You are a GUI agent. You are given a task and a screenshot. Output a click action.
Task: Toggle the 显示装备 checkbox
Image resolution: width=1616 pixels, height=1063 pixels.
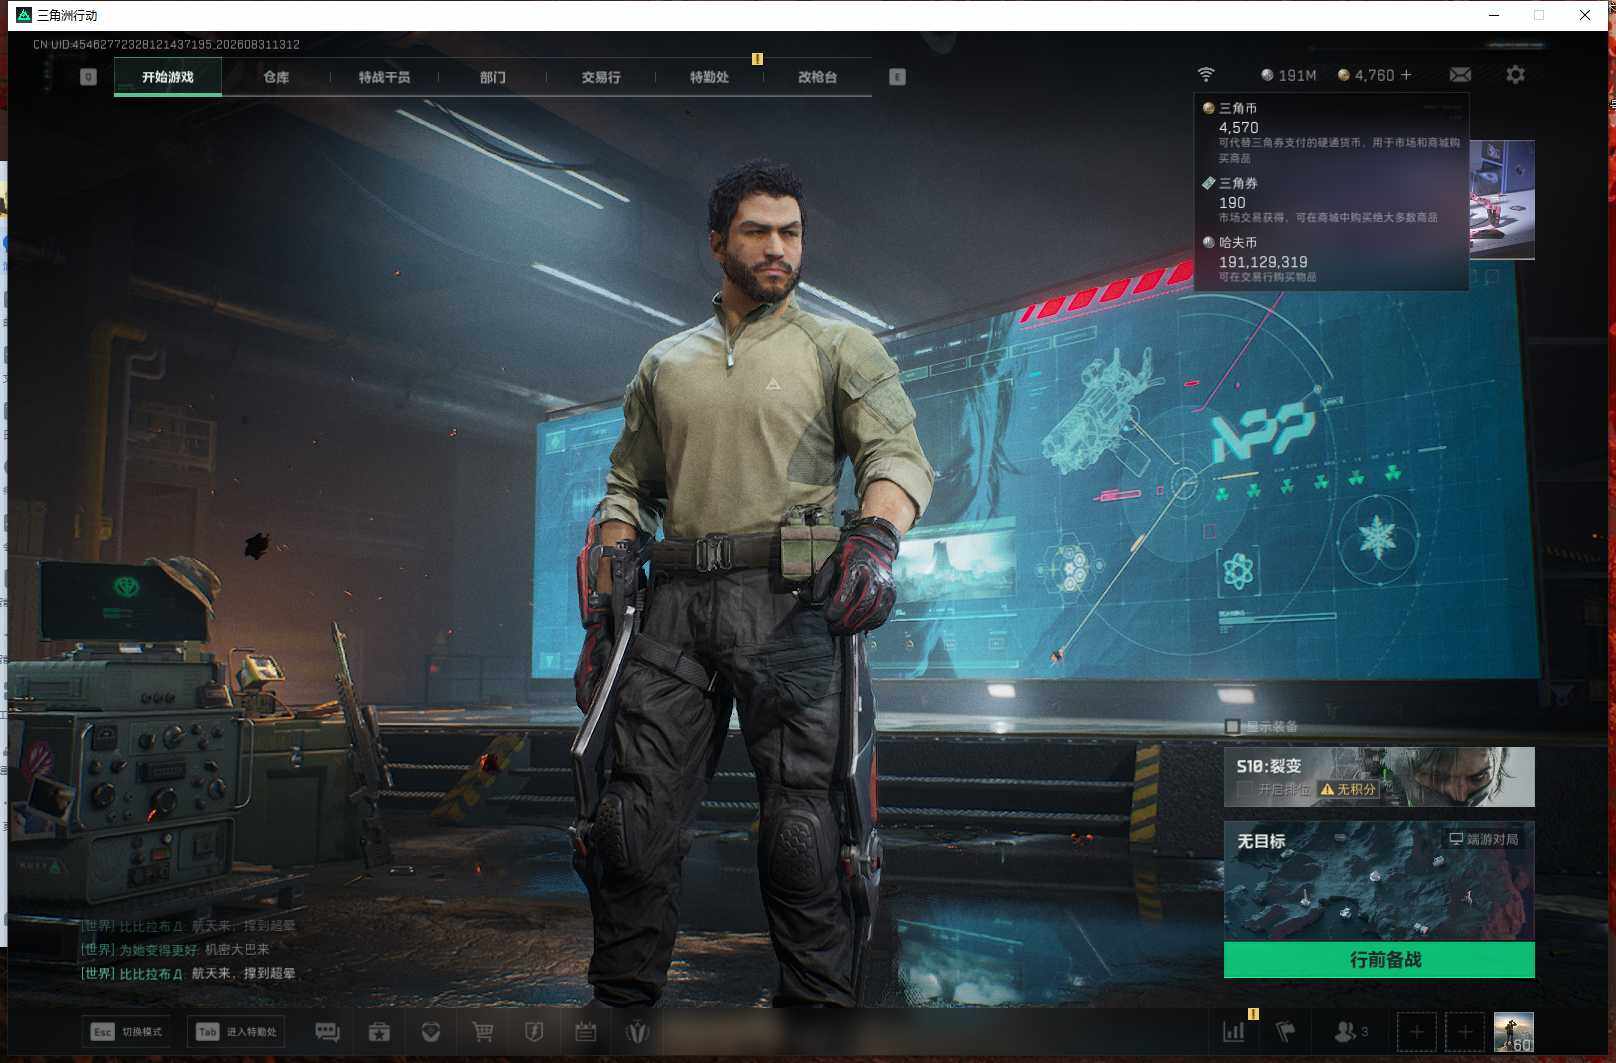click(1232, 727)
